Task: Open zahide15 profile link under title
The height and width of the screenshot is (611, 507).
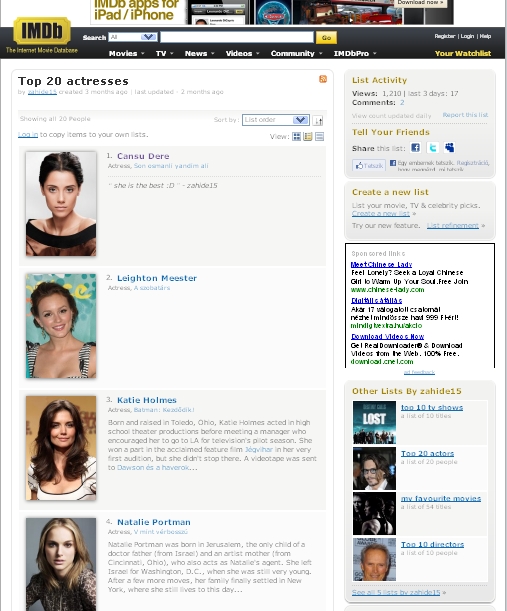Action: [42, 92]
